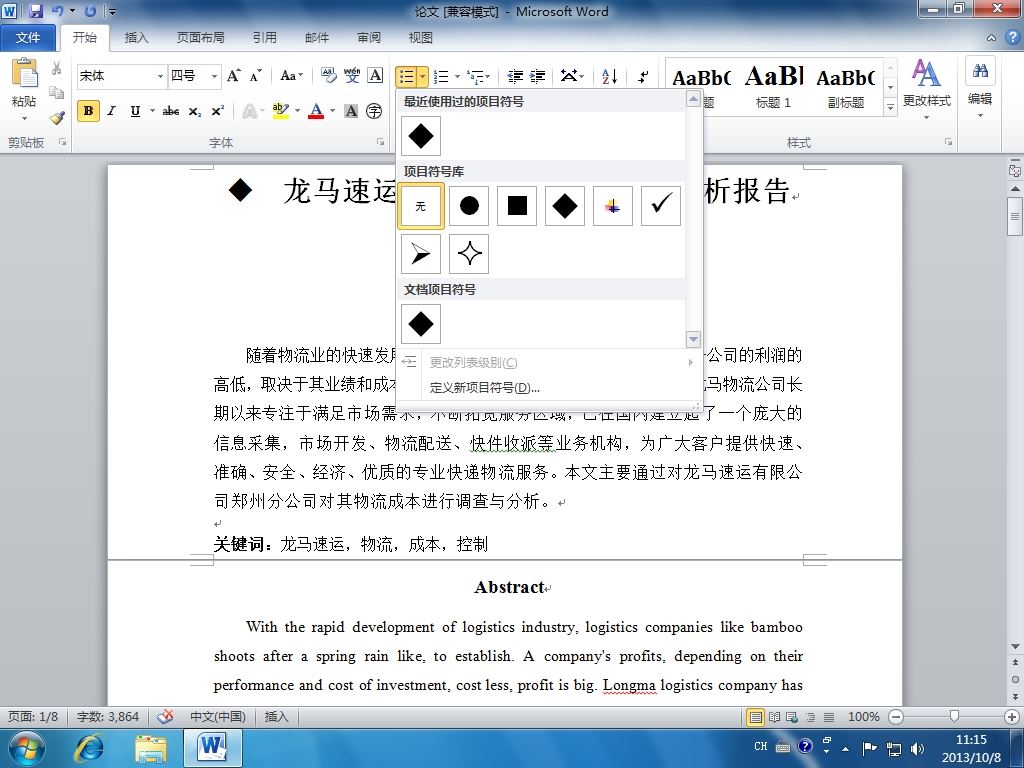
Task: Toggle Bold formatting button
Action: point(88,111)
